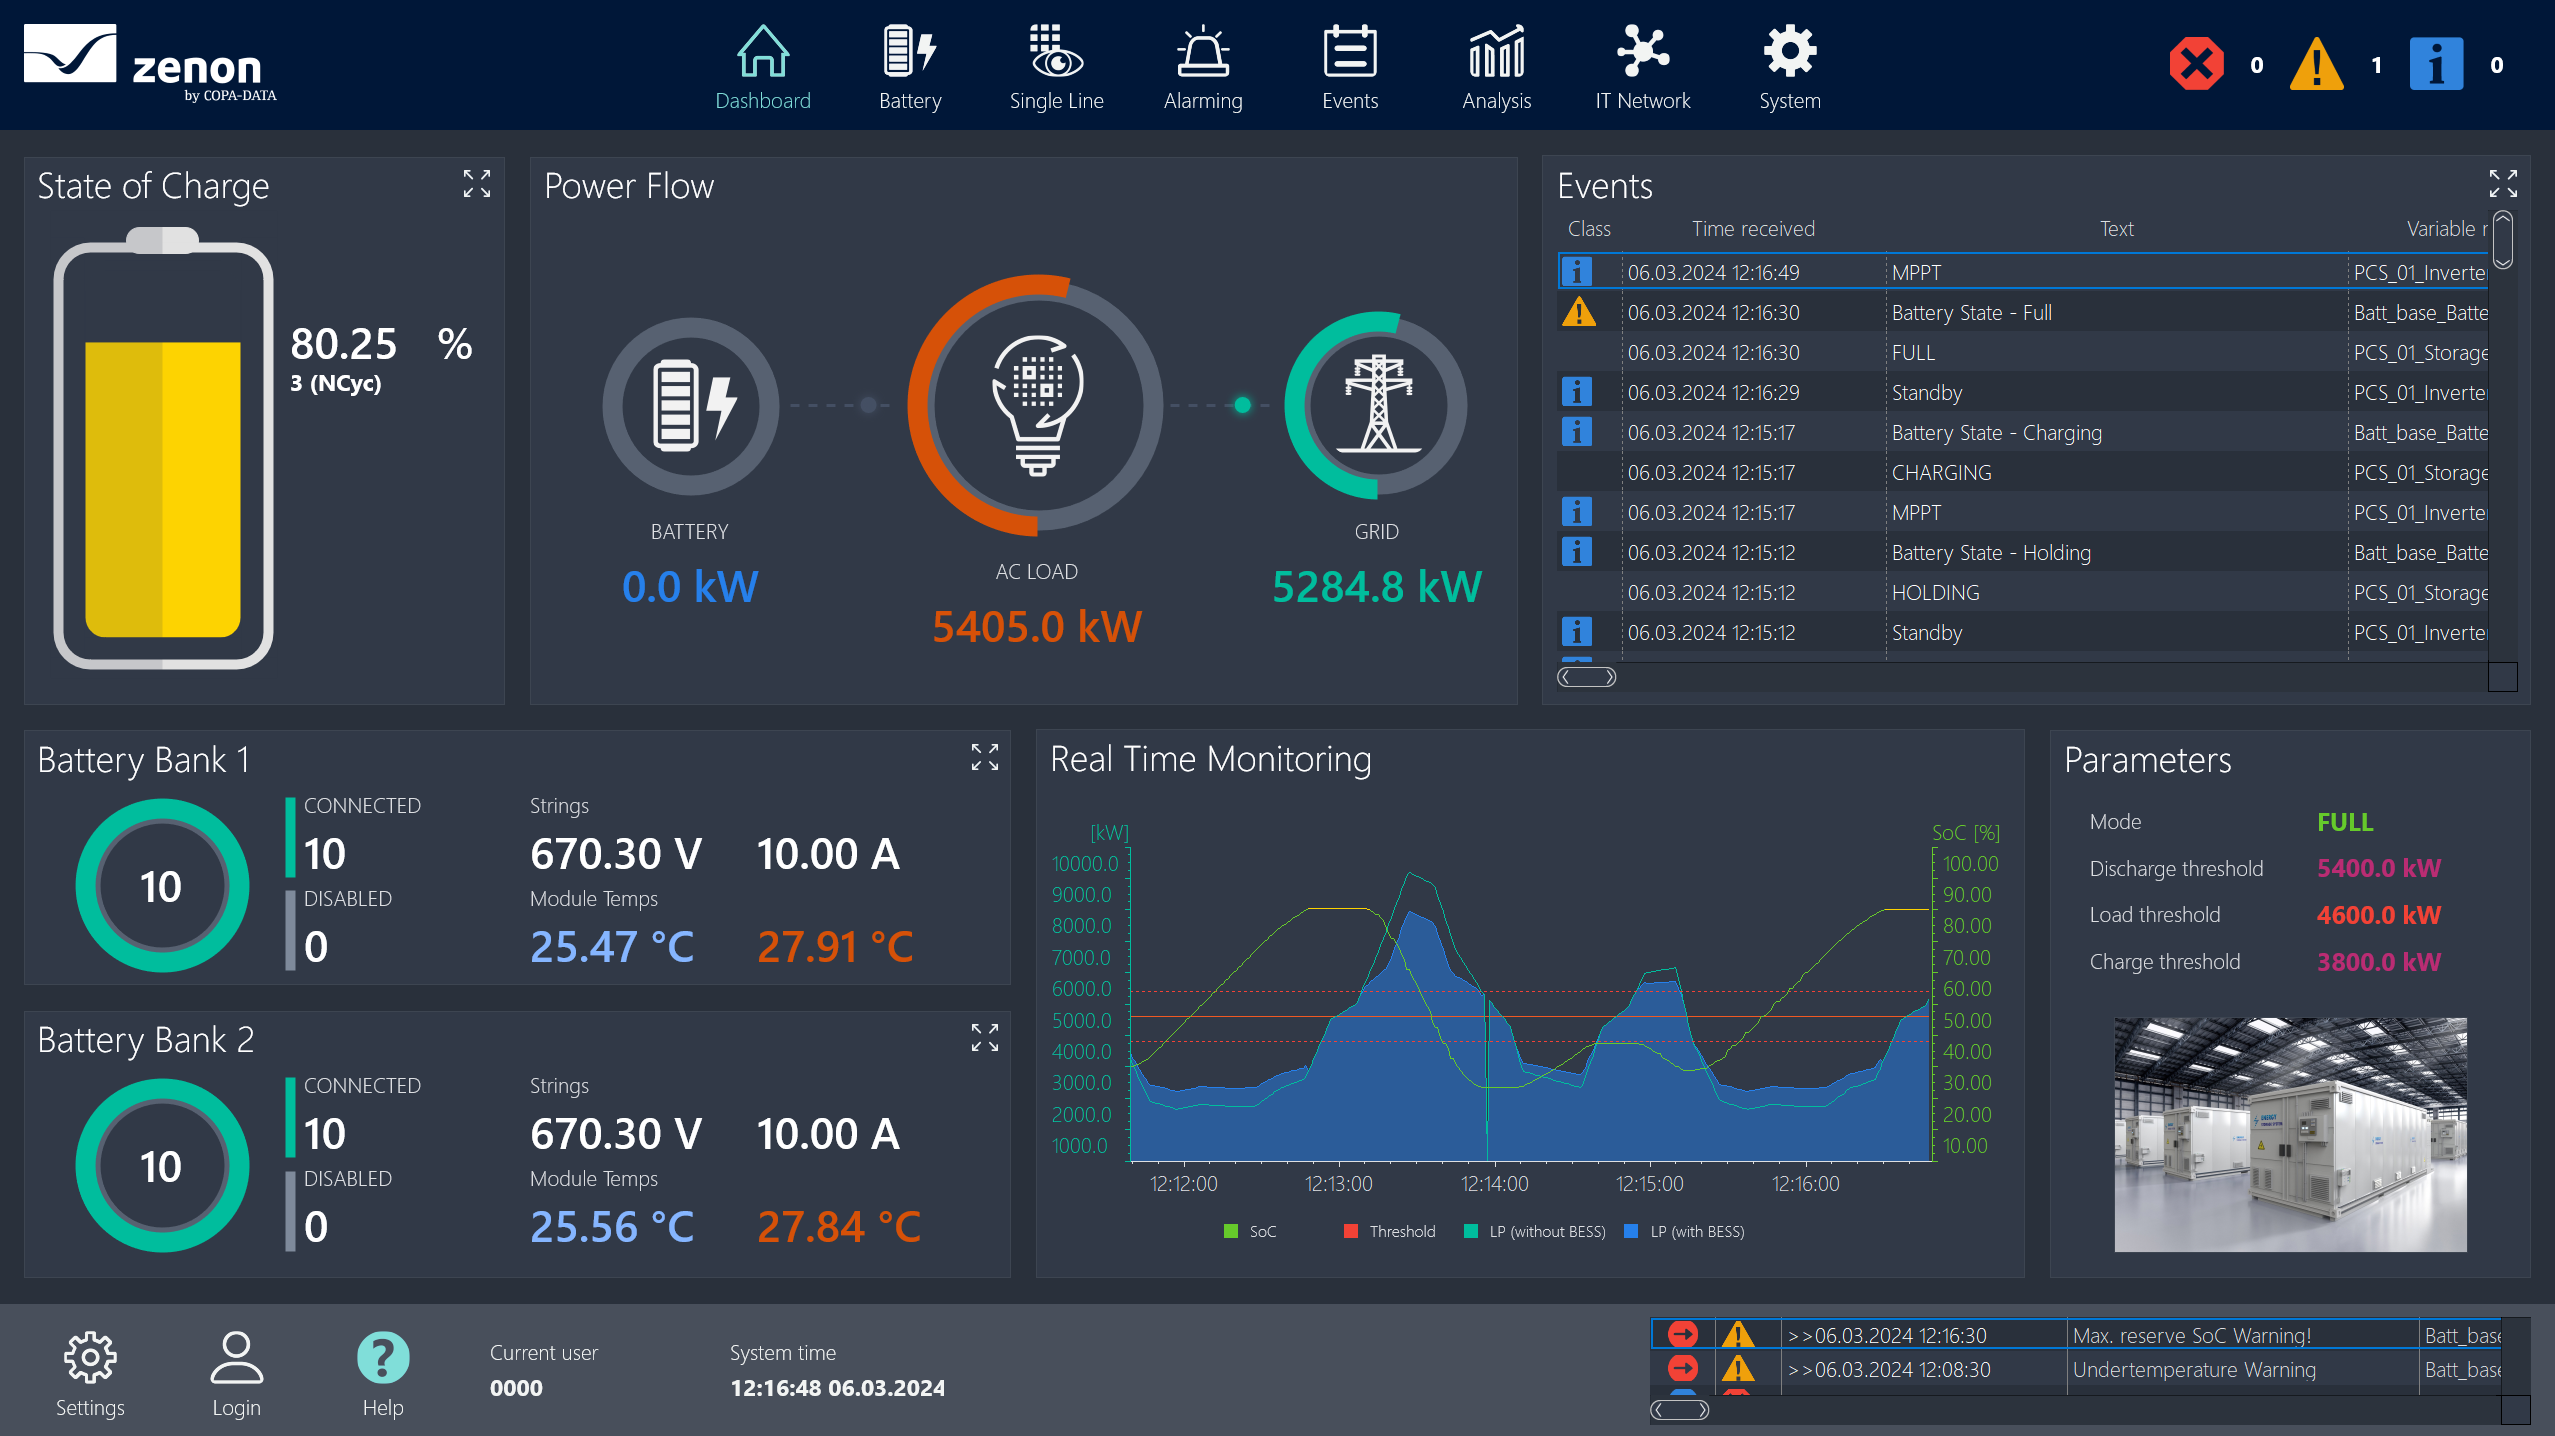The height and width of the screenshot is (1436, 2555).
Task: Open the IT Network view
Action: click(x=1642, y=53)
